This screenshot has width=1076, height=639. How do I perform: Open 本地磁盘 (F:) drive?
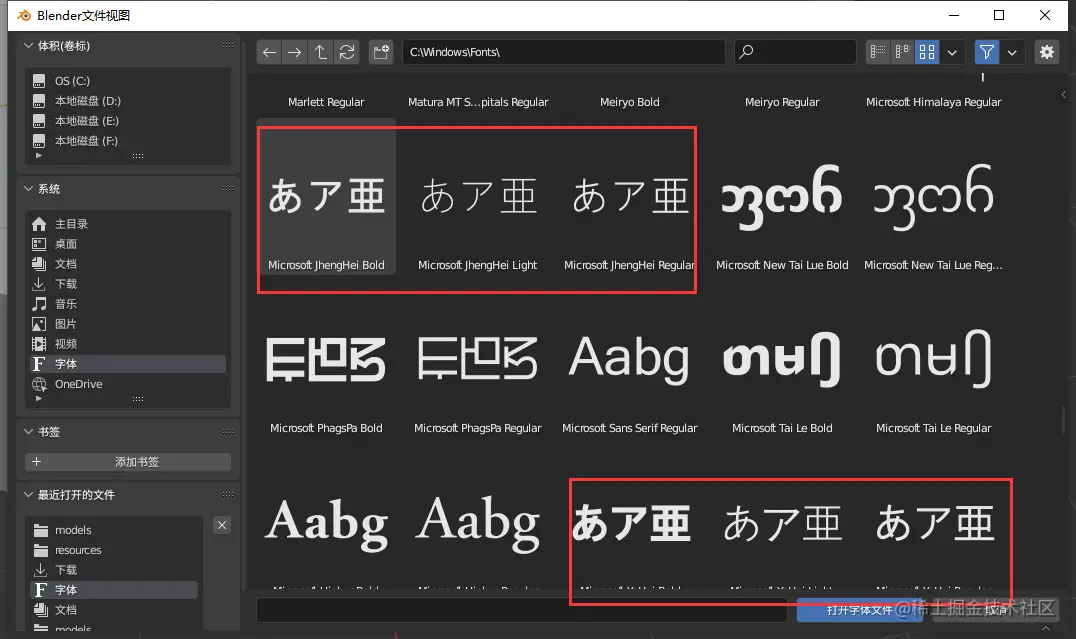pyautogui.click(x=128, y=141)
